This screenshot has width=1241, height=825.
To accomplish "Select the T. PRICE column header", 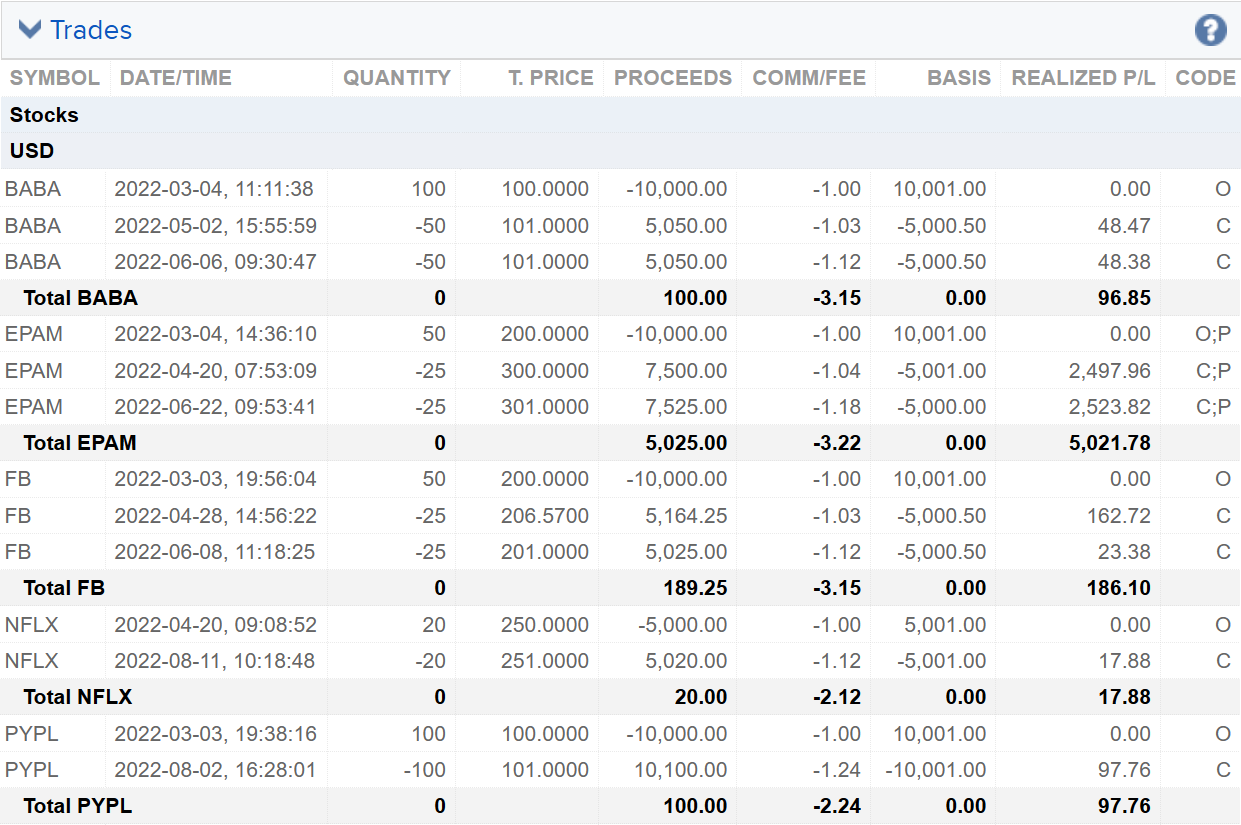I will tap(551, 78).
